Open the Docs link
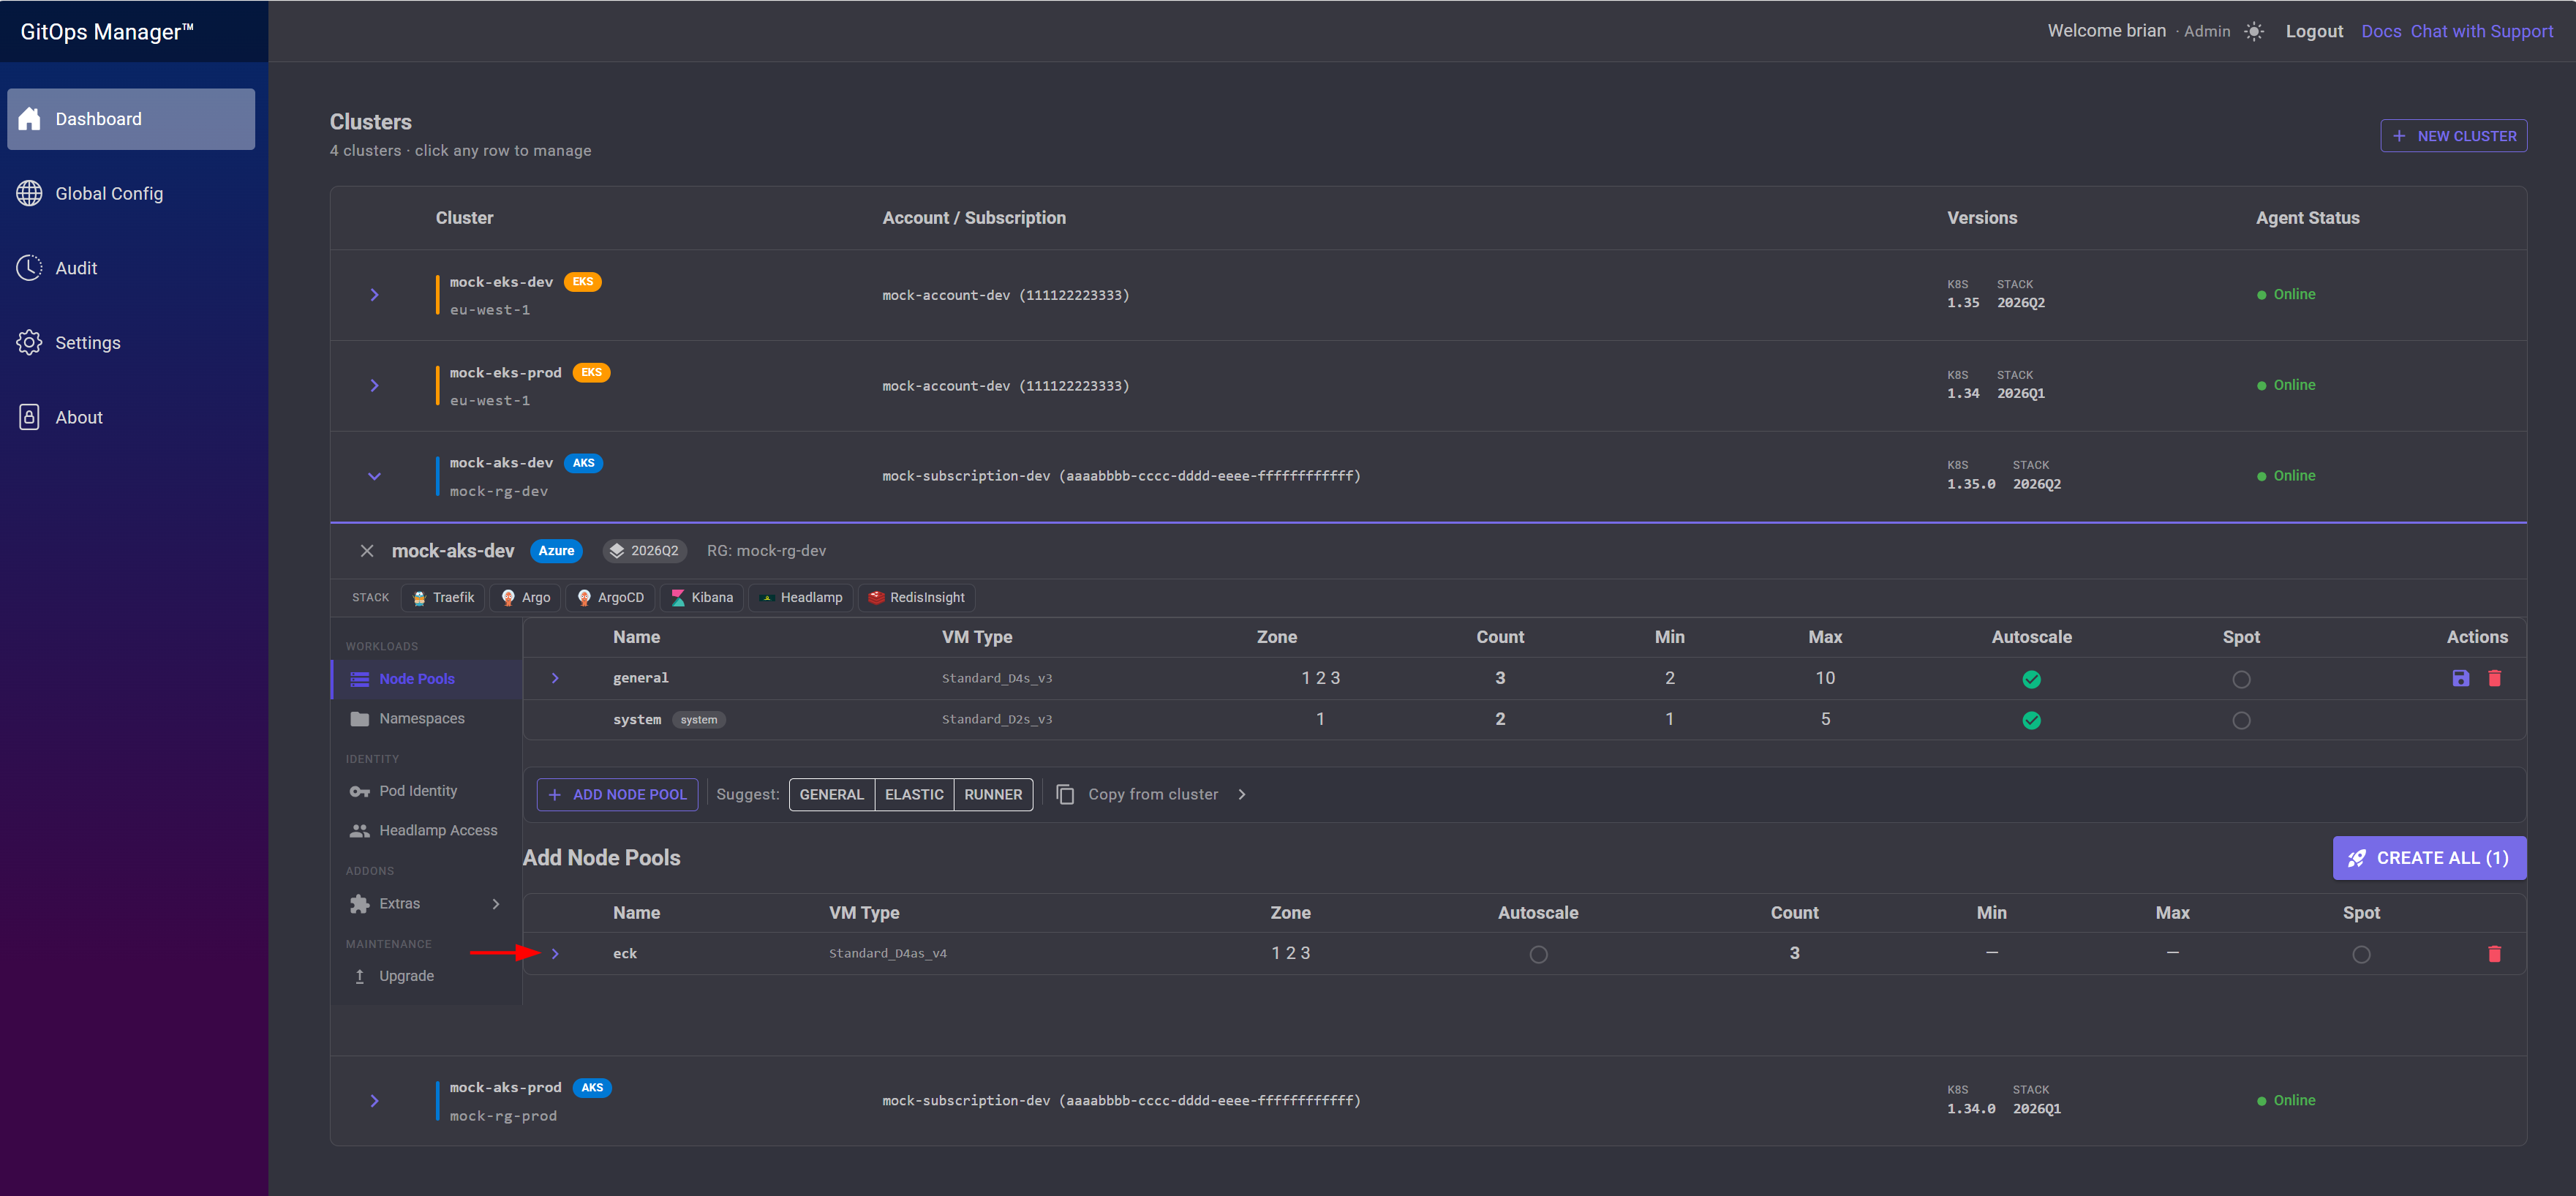 coord(2381,31)
